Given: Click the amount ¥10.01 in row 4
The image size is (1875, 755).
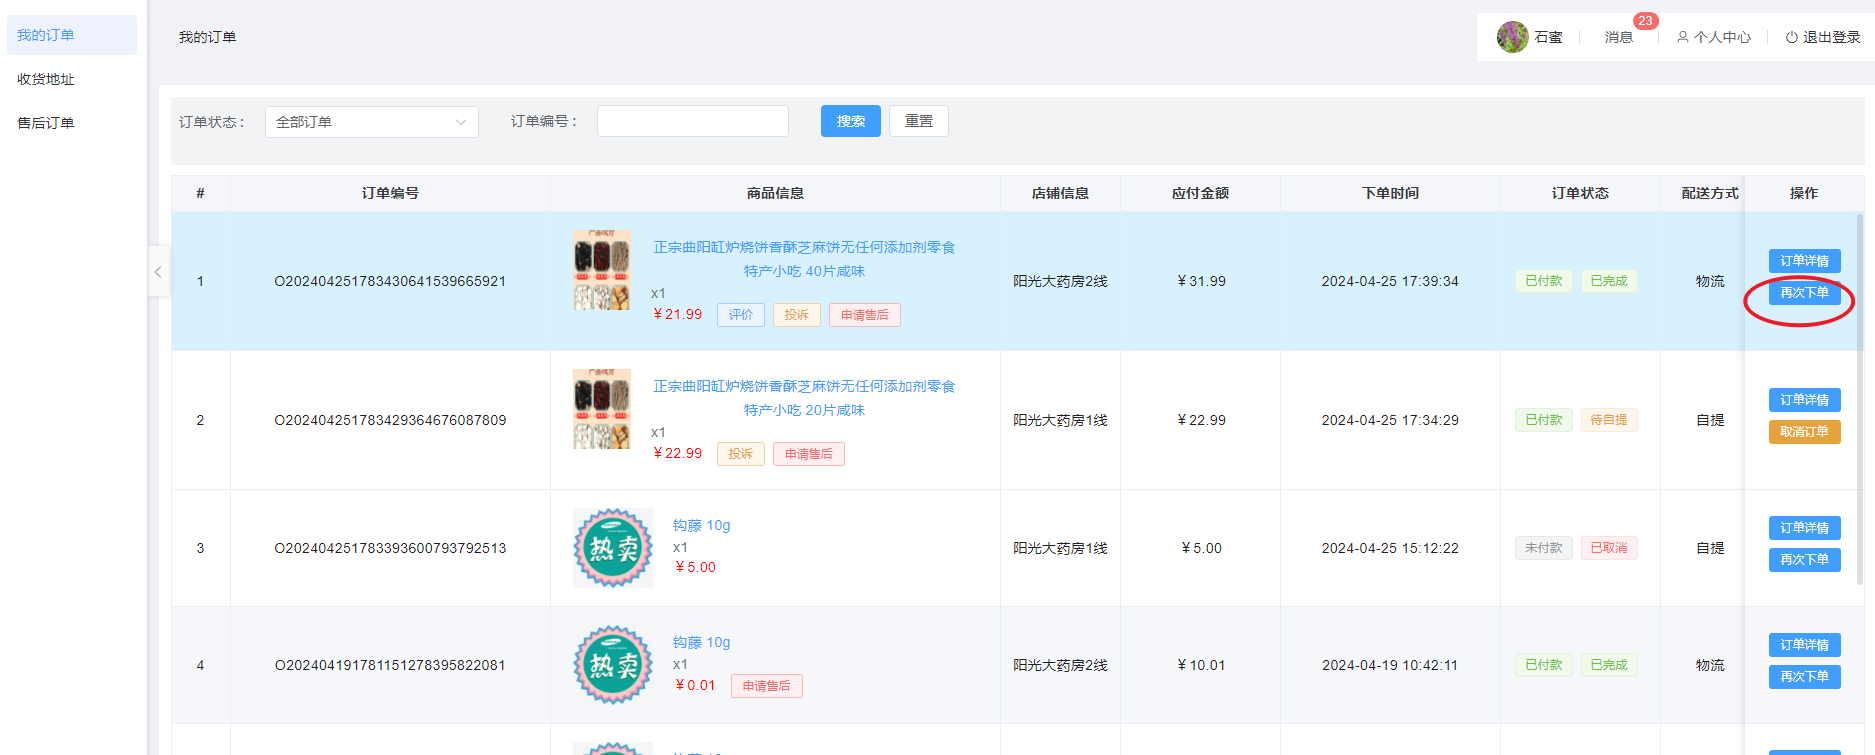Looking at the screenshot, I should (x=1201, y=665).
